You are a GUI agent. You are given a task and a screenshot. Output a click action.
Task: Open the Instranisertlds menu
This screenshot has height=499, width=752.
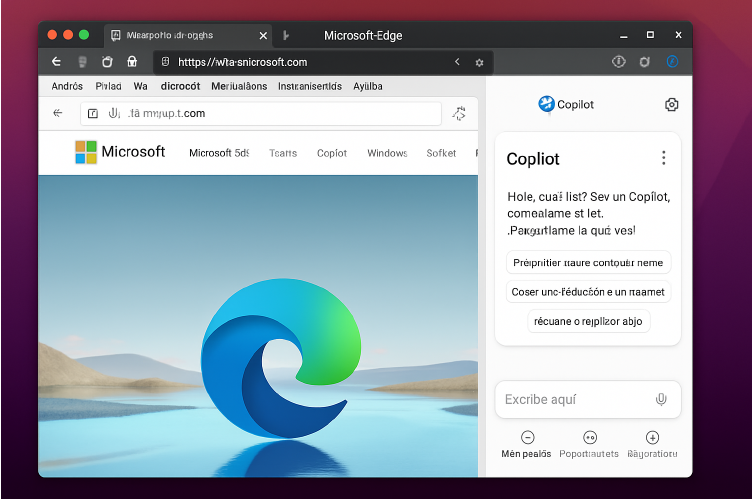click(x=310, y=86)
